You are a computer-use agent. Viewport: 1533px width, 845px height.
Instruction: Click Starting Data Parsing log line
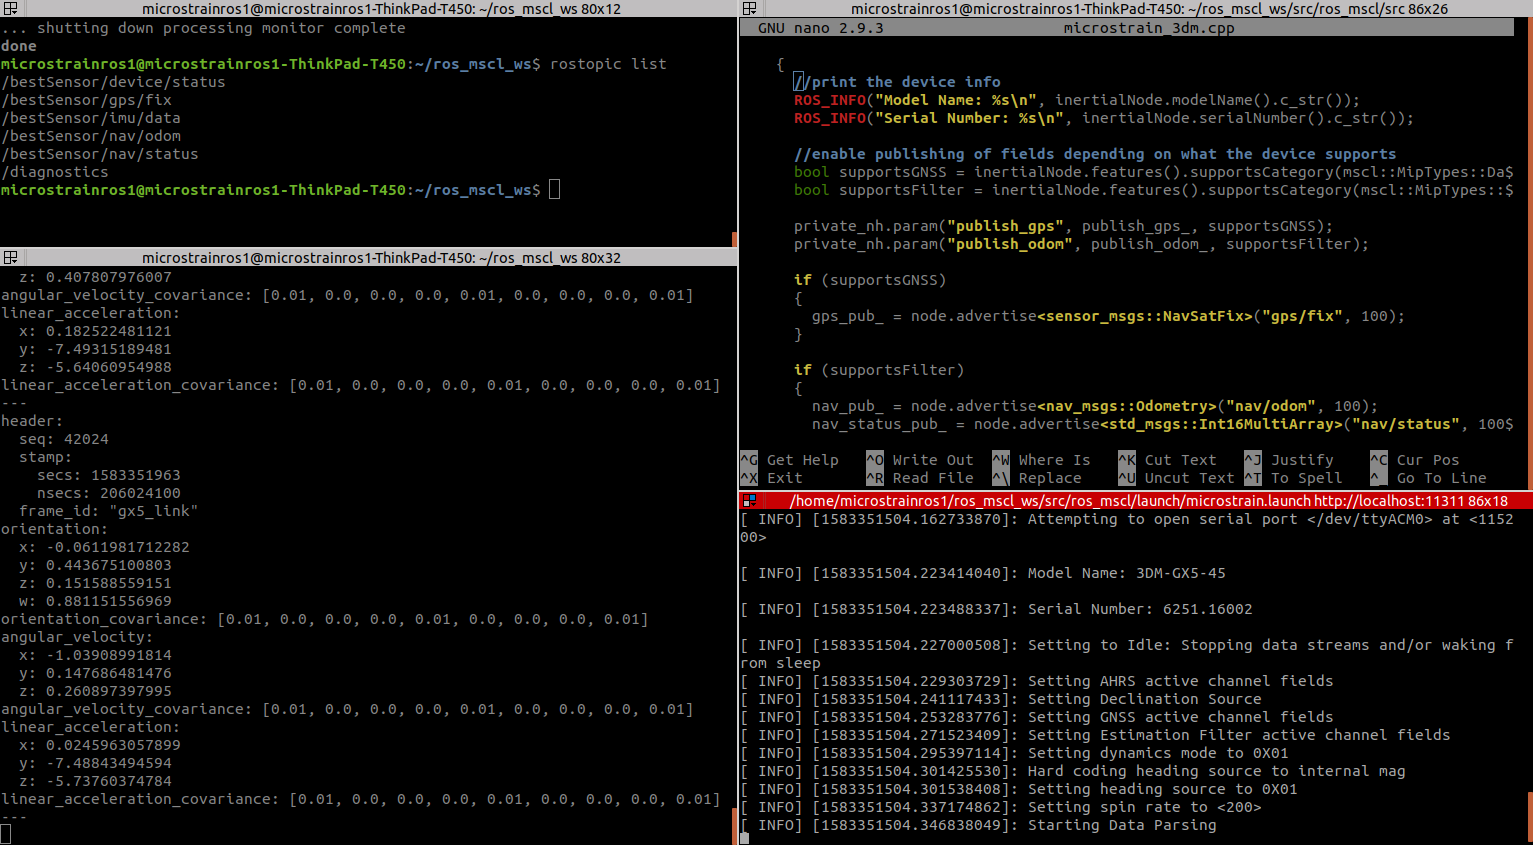point(979,825)
